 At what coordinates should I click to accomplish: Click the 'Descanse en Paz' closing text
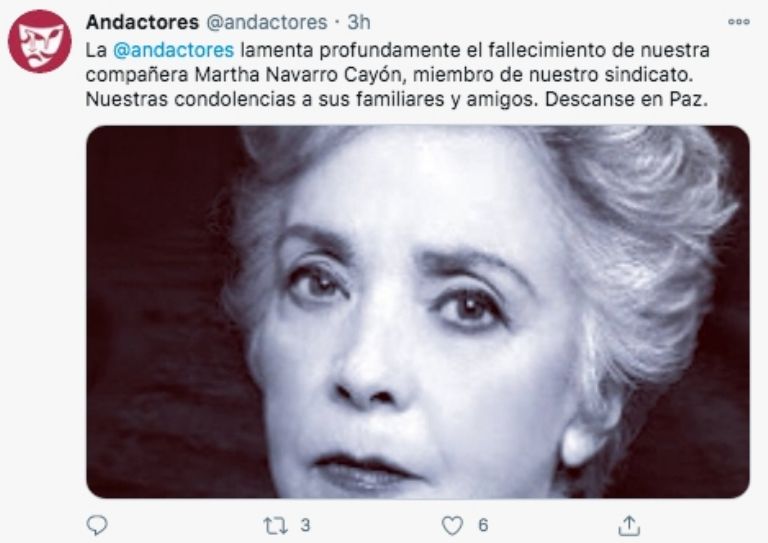click(x=626, y=99)
